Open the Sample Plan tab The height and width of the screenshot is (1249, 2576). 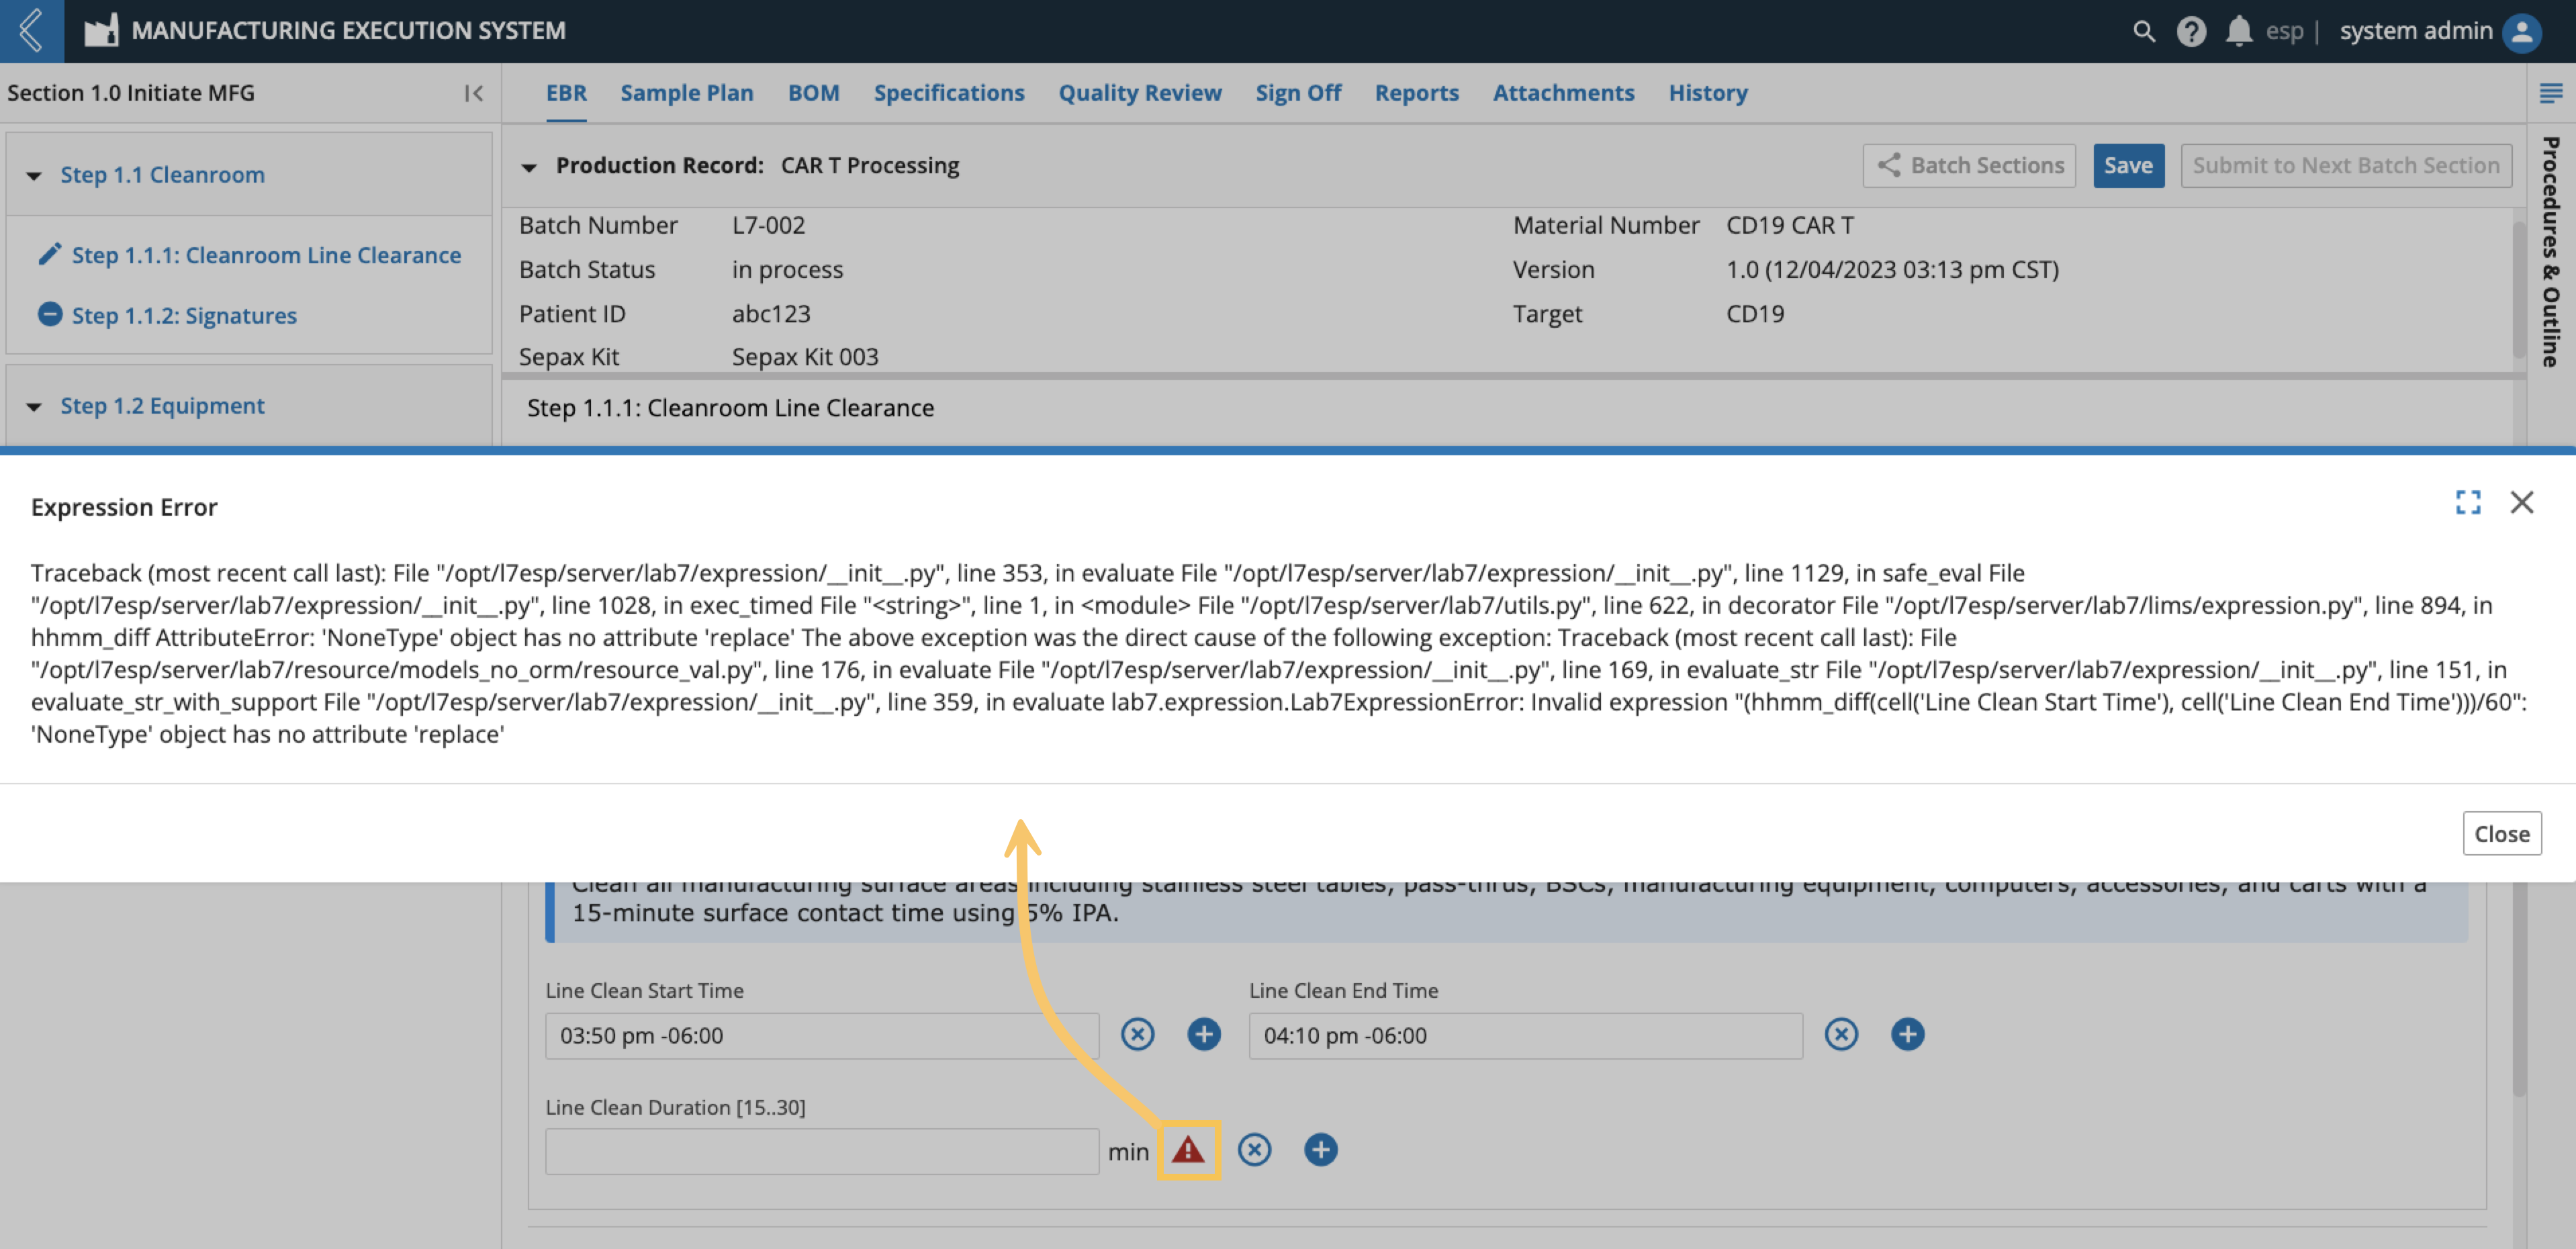coord(687,93)
